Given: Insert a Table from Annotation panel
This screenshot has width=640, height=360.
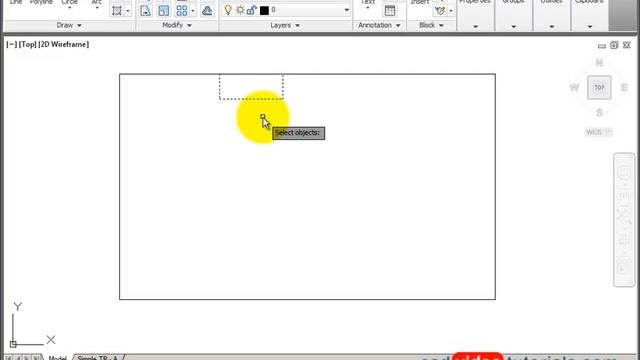Looking at the screenshot, I should click(390, 11).
